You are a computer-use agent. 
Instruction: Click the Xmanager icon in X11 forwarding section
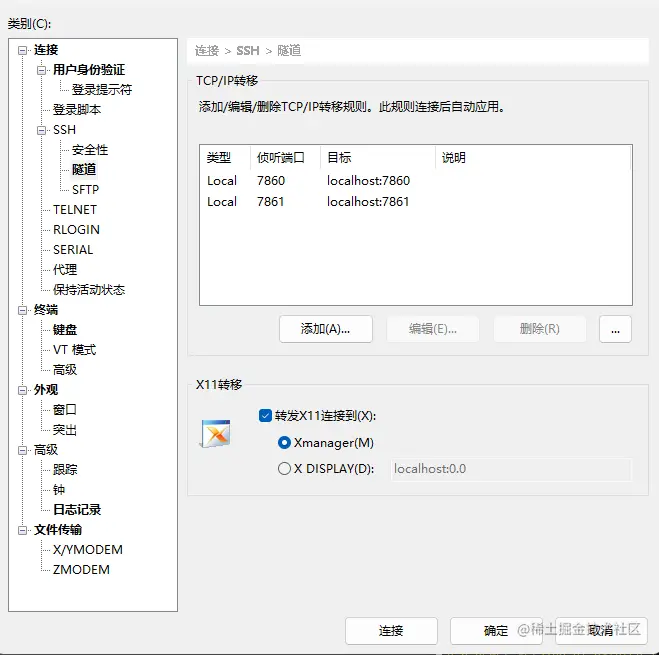click(x=215, y=433)
